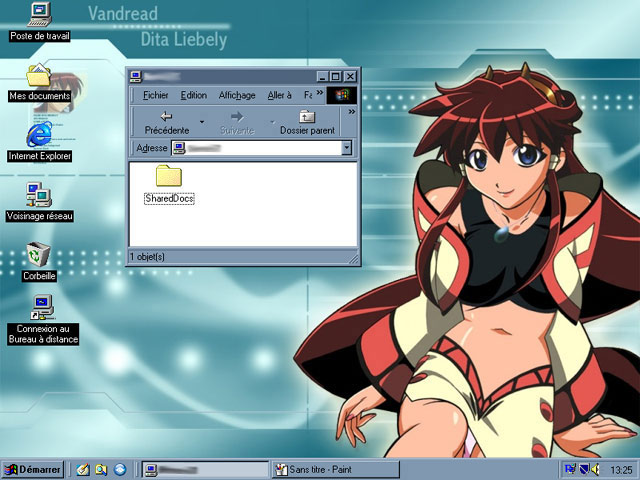Open the Edition menu
The height and width of the screenshot is (480, 640).
coord(193,96)
